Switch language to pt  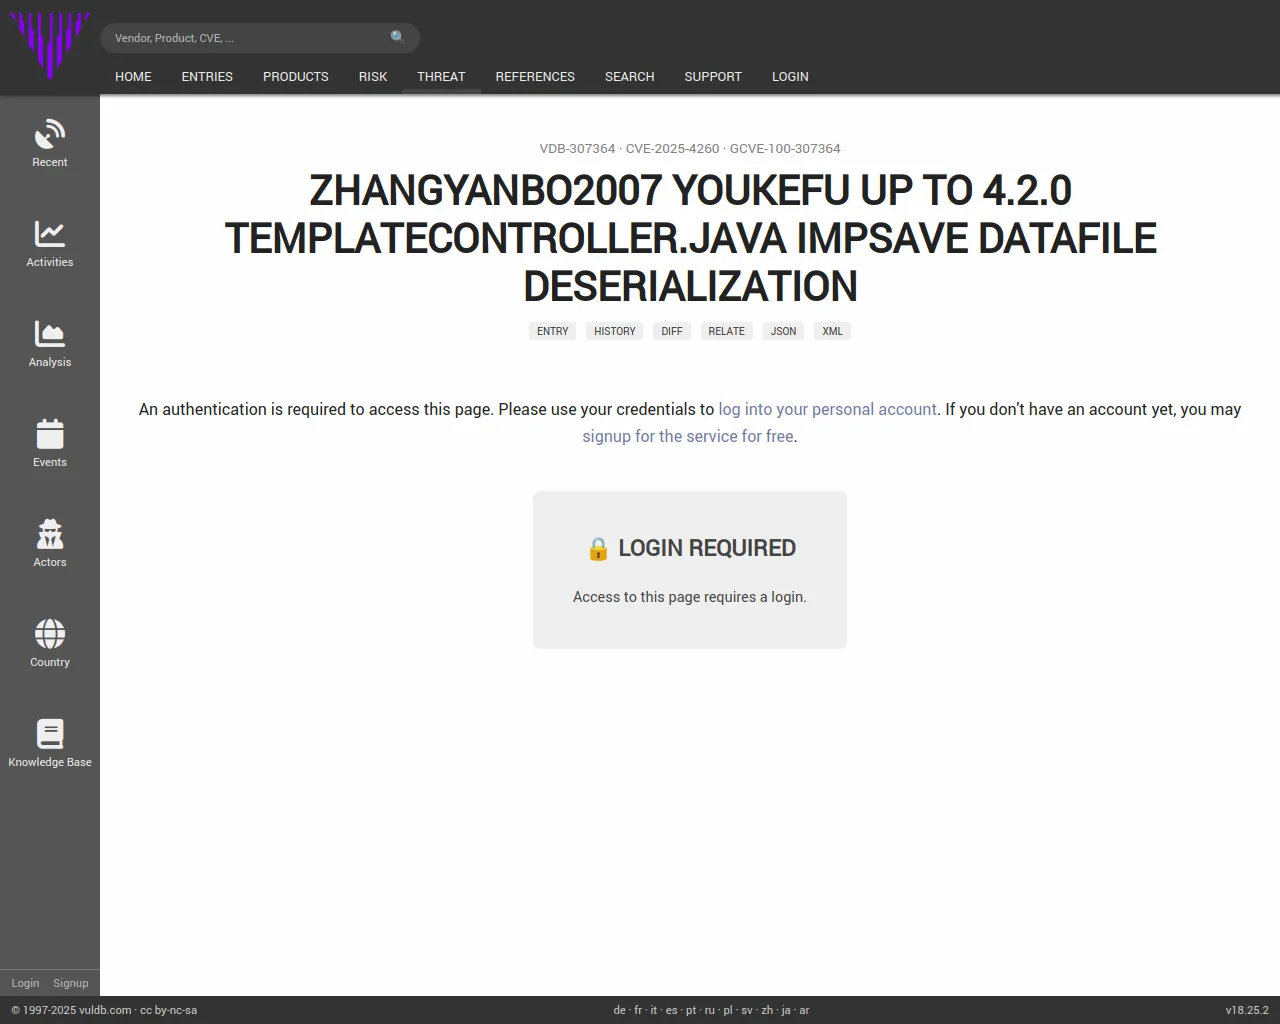tap(691, 1010)
